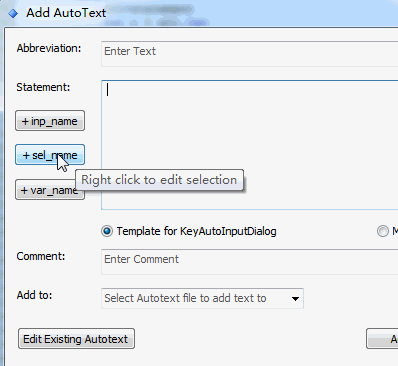Expand the Add to dropdown arrow

pos(295,299)
